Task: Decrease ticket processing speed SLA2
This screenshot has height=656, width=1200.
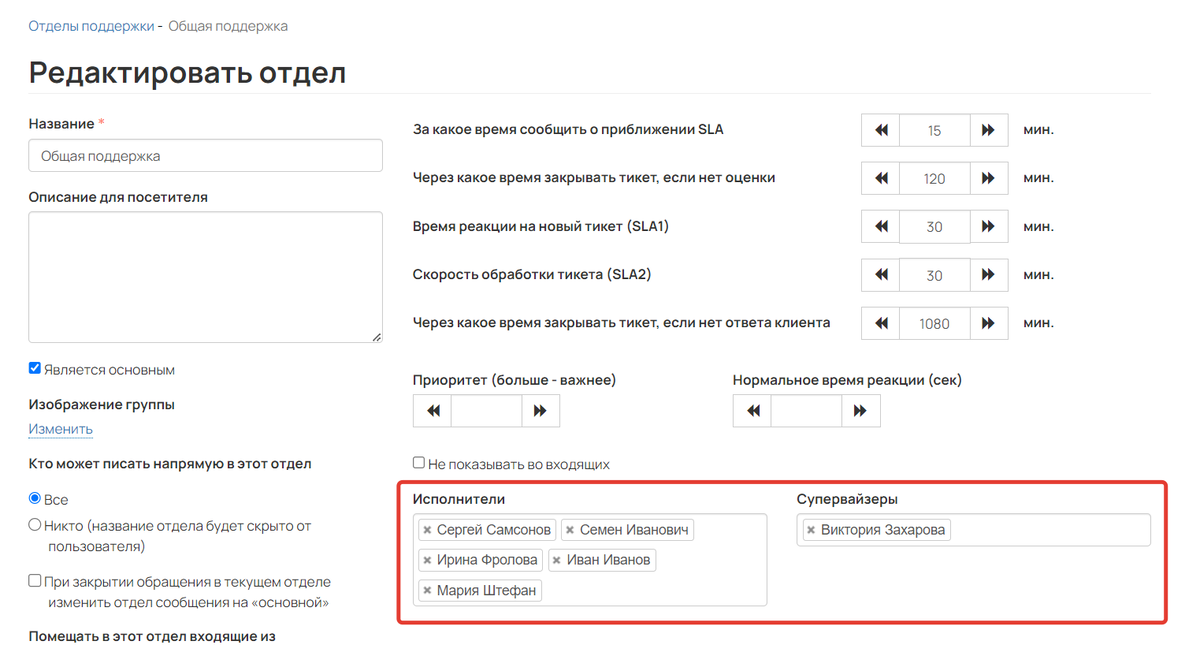Action: pos(881,275)
